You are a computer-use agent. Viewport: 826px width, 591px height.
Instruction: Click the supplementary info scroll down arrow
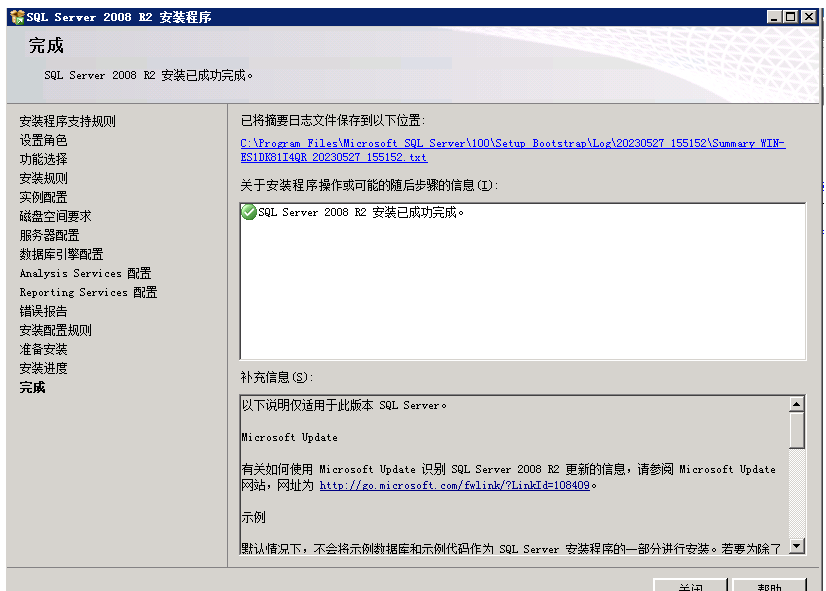point(796,546)
